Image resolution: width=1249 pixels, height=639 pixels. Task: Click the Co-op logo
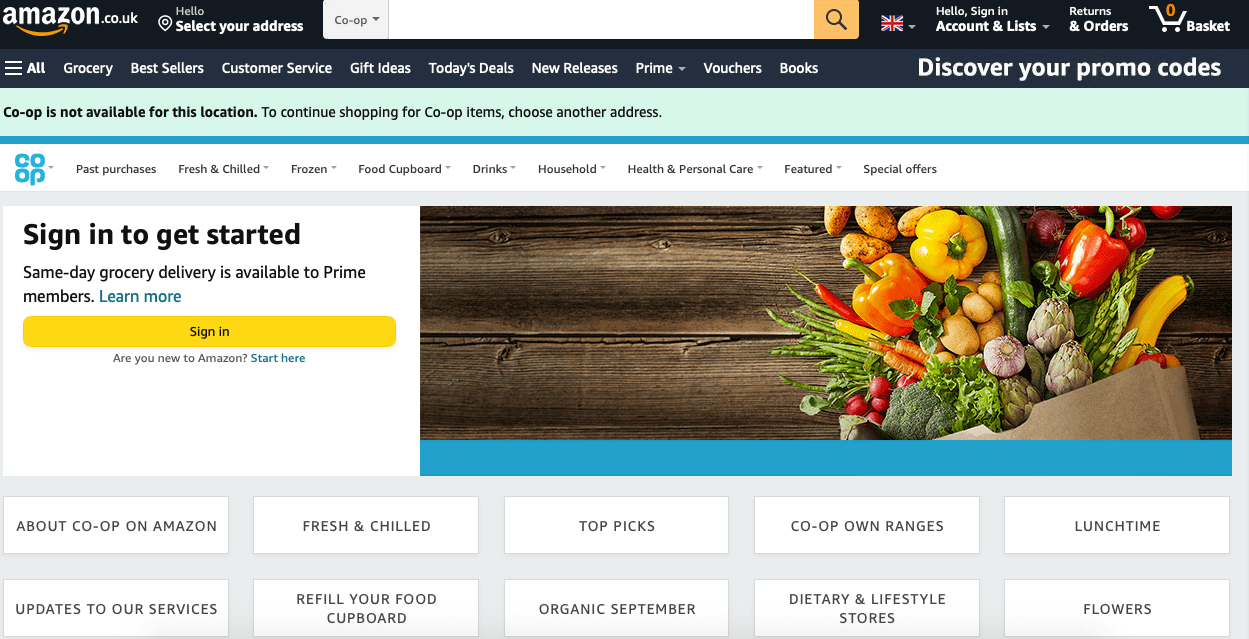pos(33,168)
